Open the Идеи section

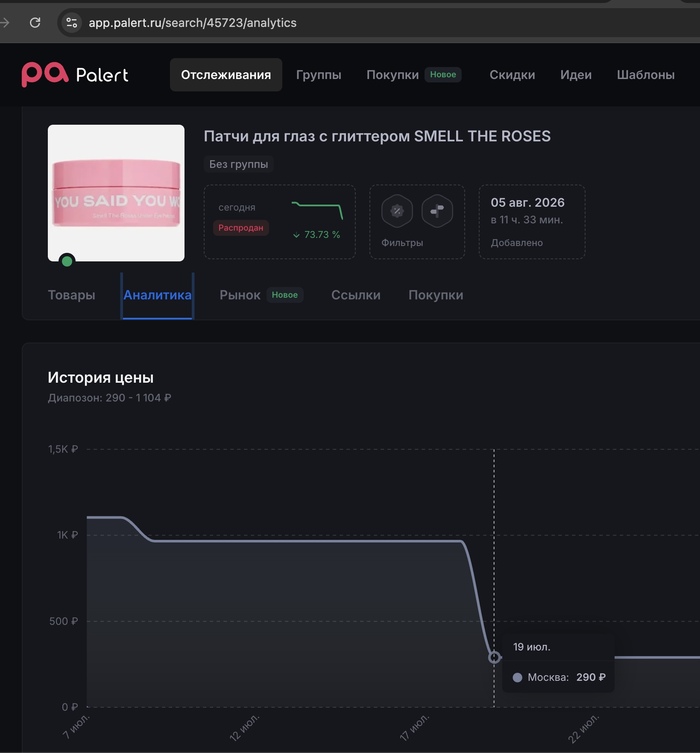click(576, 74)
